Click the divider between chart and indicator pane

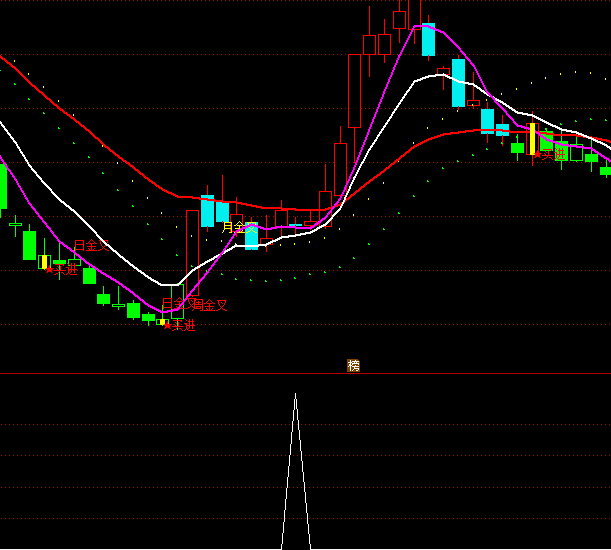[150, 374]
